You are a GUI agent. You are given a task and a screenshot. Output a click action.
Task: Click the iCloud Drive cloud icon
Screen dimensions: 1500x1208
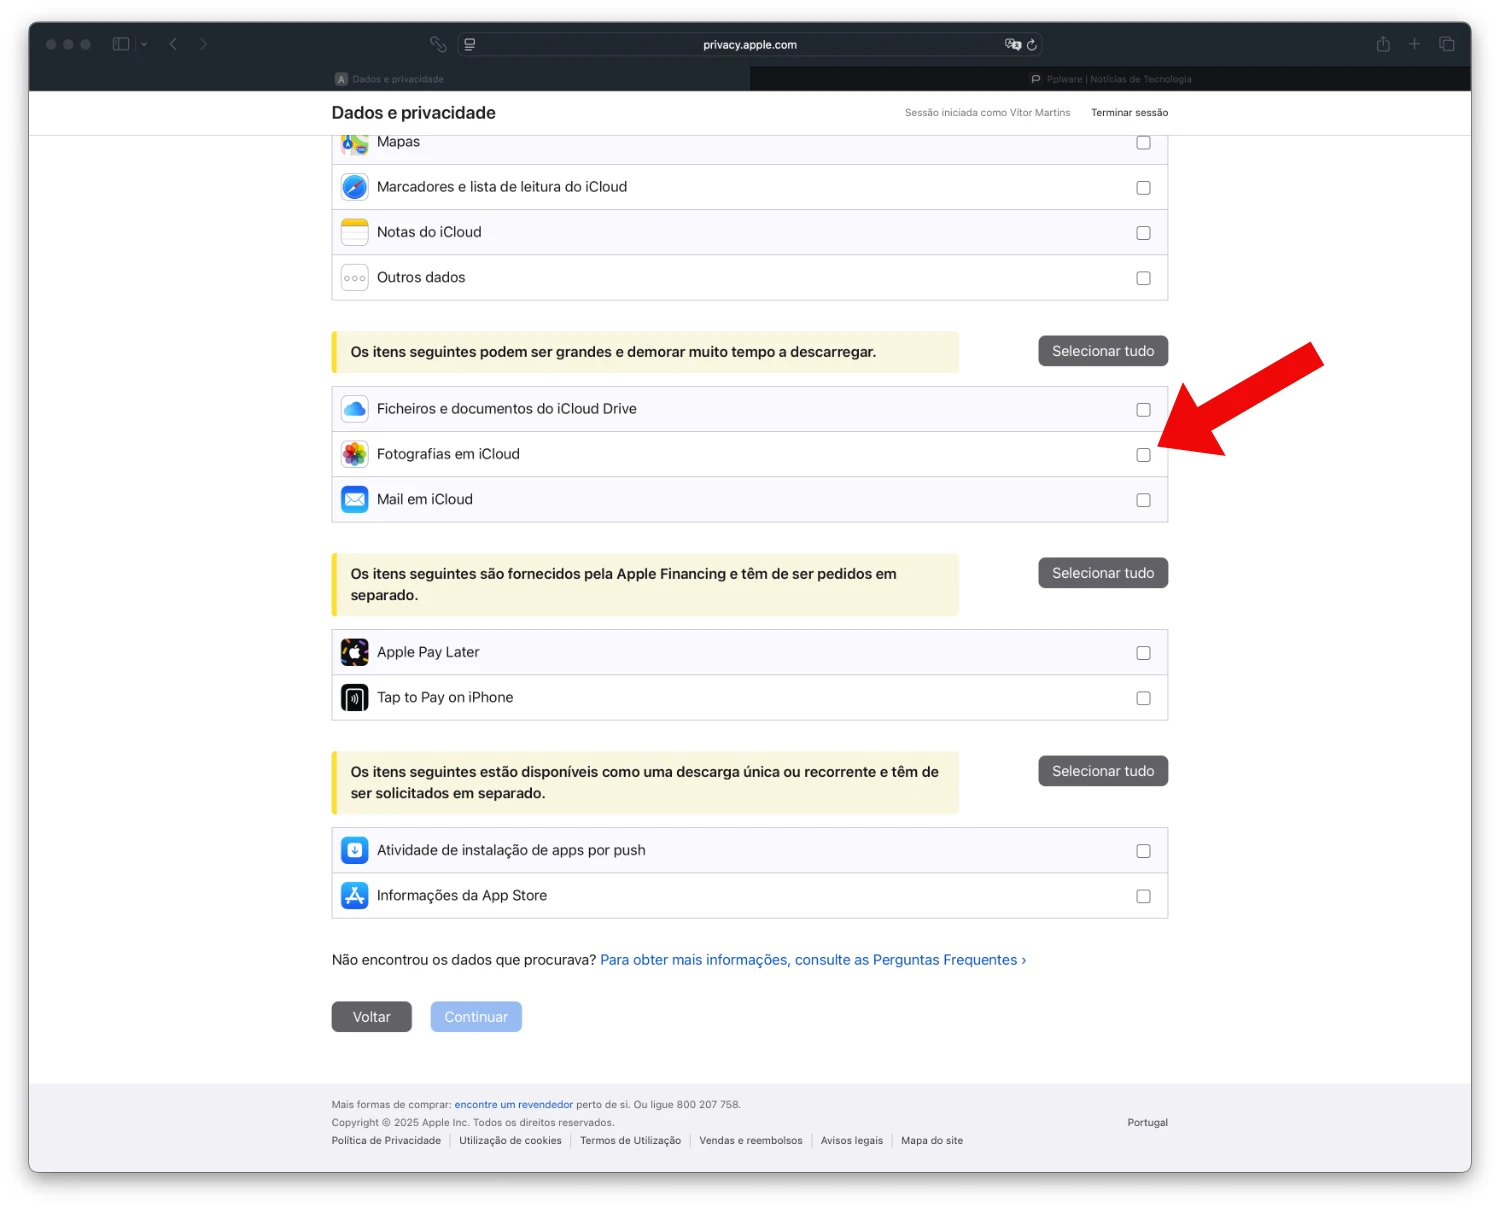coord(355,409)
